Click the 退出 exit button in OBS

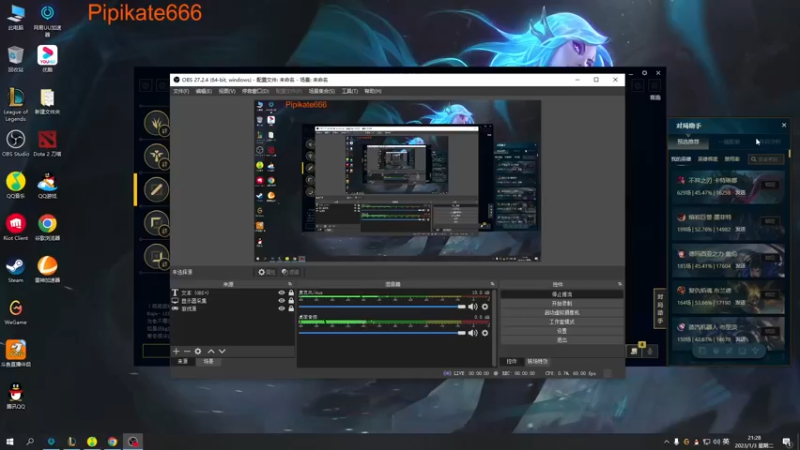(562, 340)
